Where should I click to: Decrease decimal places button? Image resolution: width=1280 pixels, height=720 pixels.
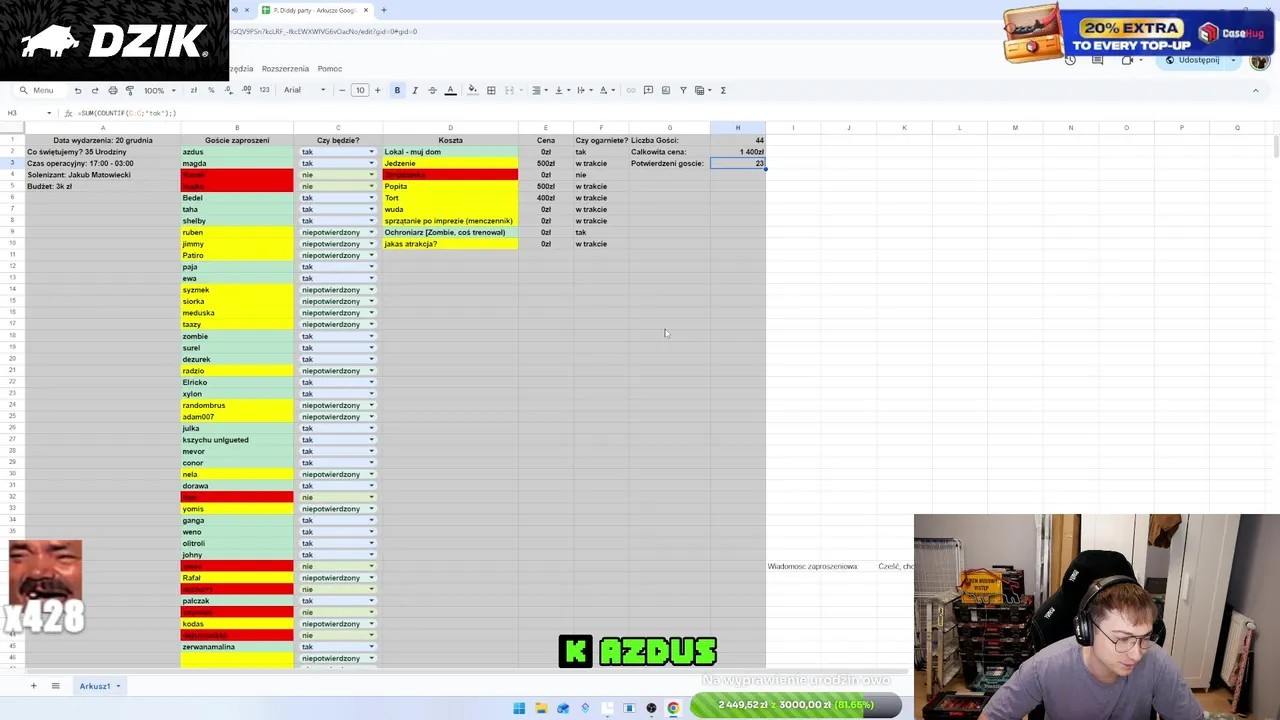pyautogui.click(x=228, y=90)
